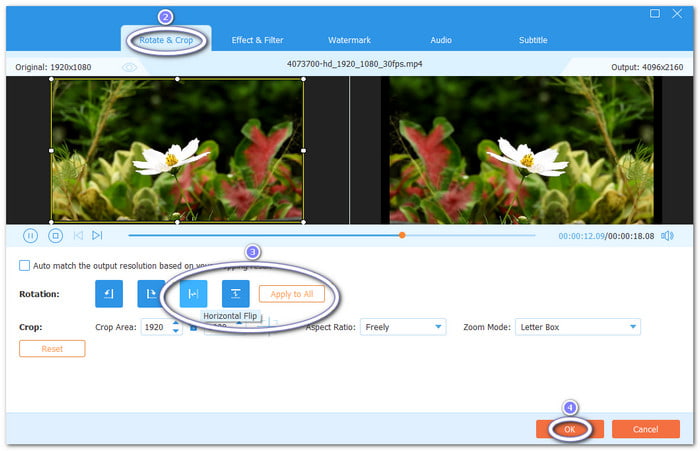Go to previous frame
This screenshot has width=700, height=451.
tap(78, 235)
